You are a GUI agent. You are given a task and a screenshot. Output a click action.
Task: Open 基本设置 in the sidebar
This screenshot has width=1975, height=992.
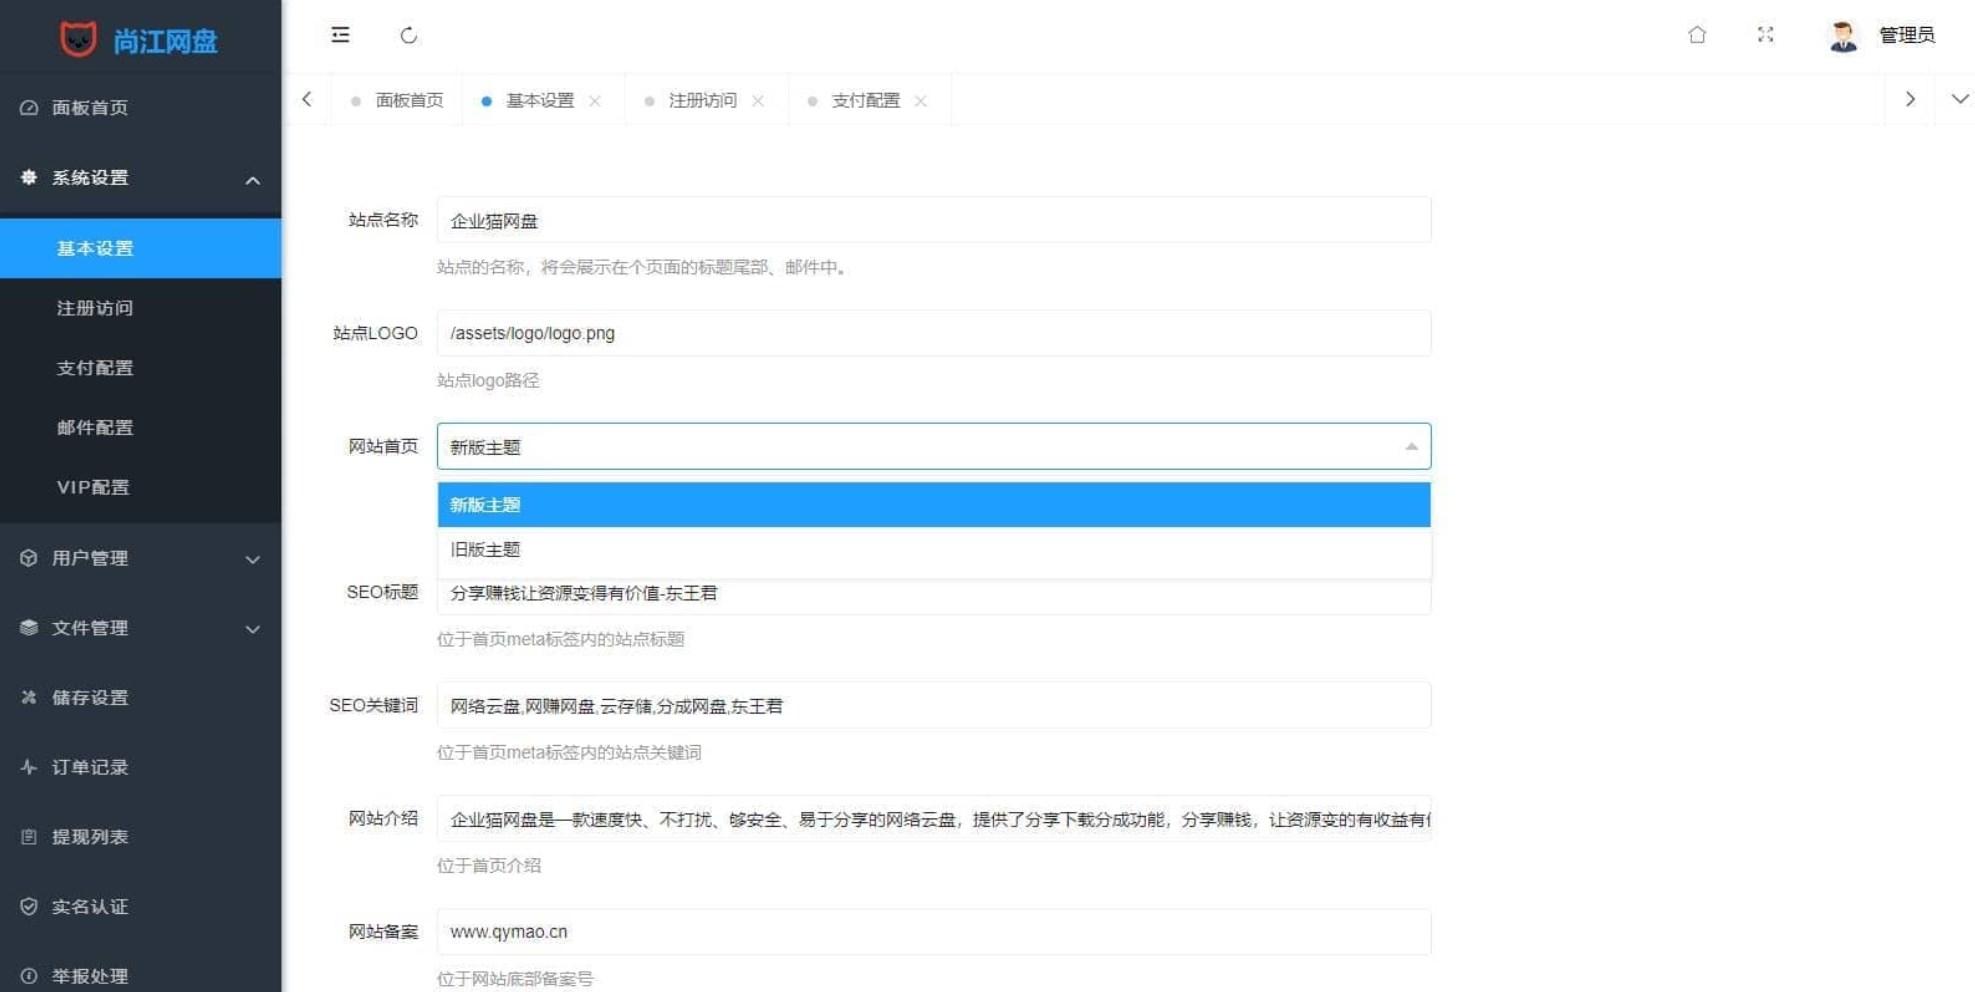(x=140, y=248)
